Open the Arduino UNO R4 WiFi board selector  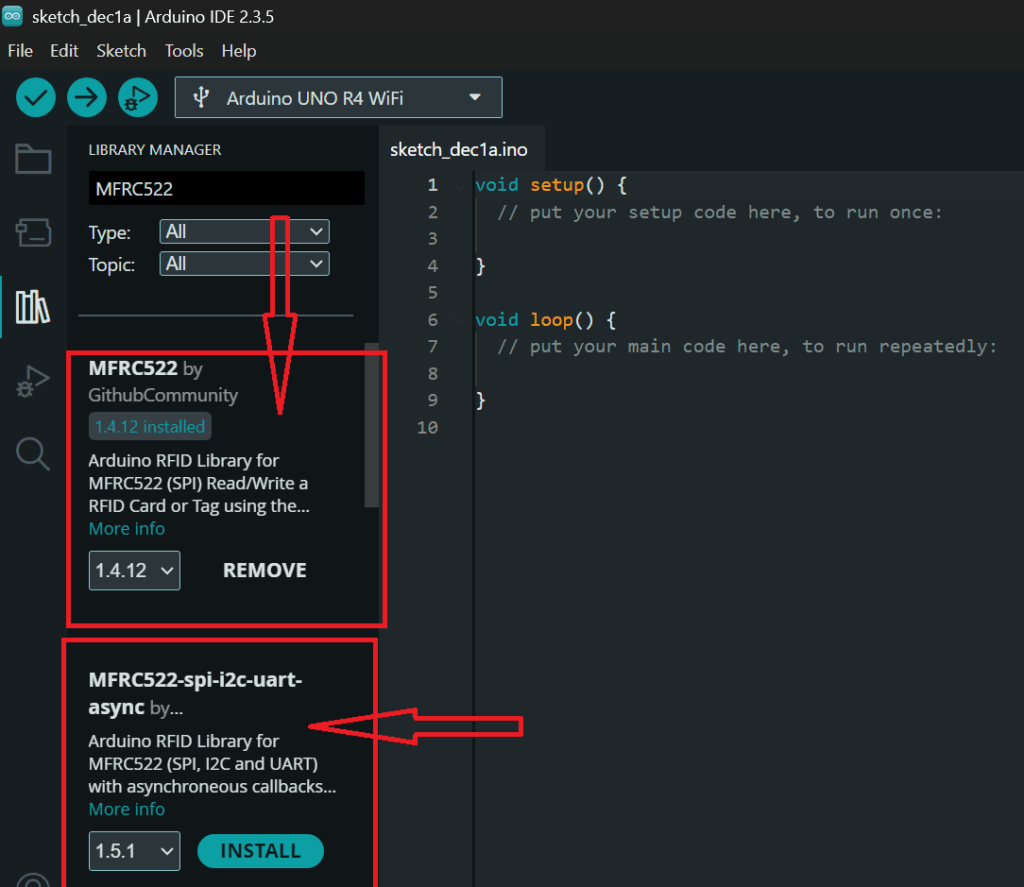coord(338,98)
